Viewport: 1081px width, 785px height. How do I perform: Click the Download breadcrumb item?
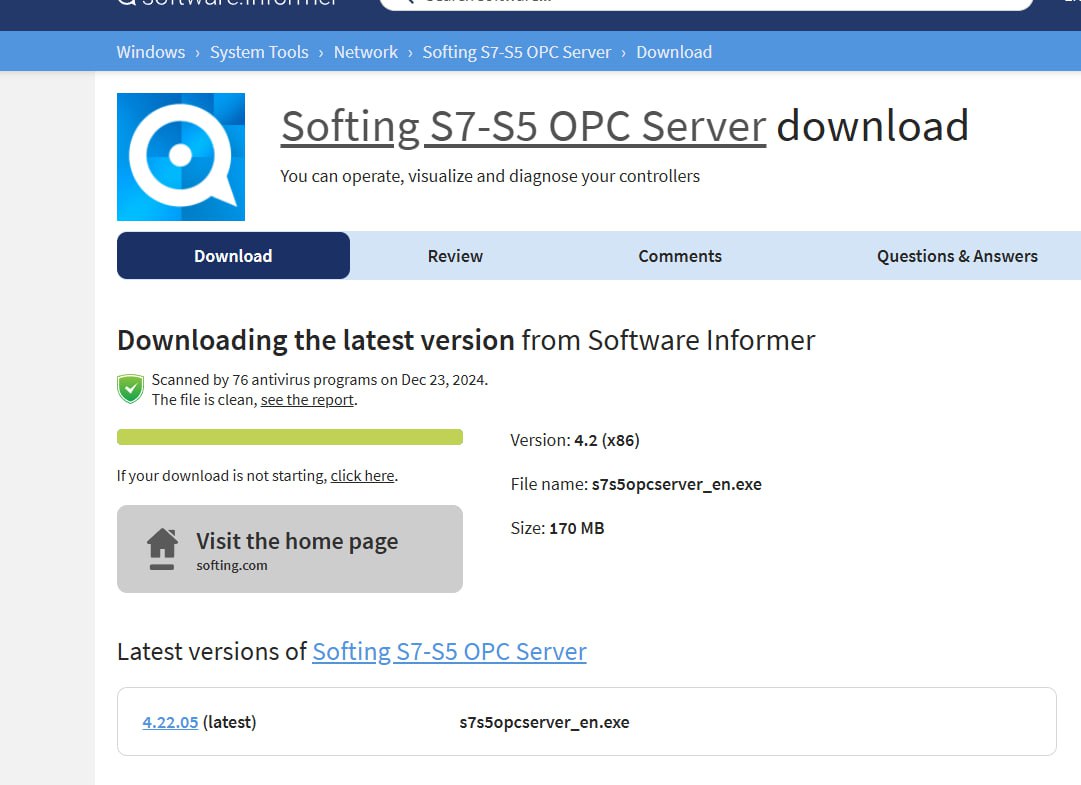674,52
